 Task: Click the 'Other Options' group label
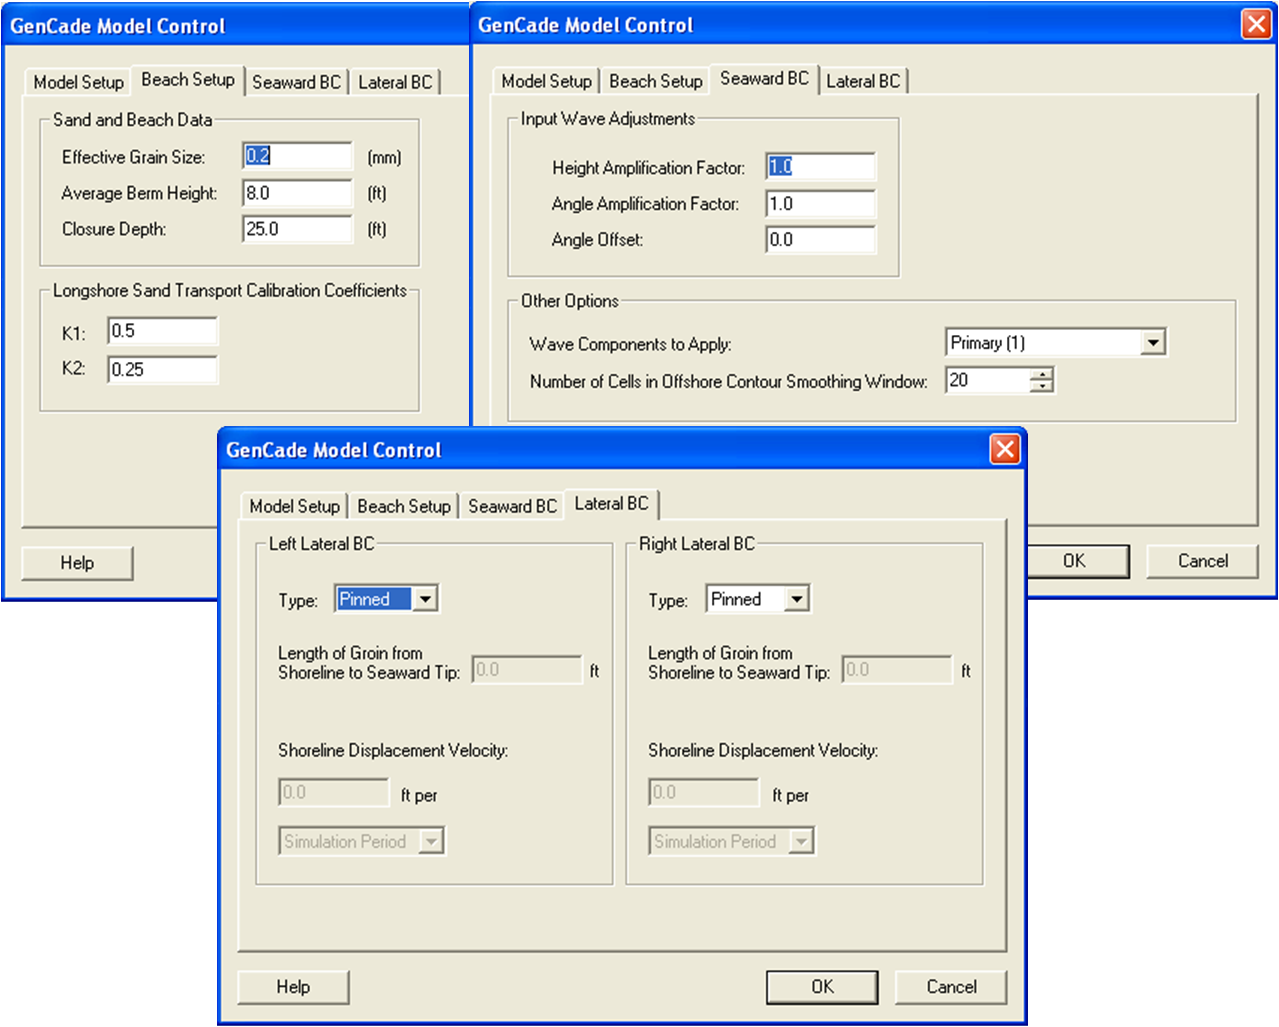click(570, 301)
